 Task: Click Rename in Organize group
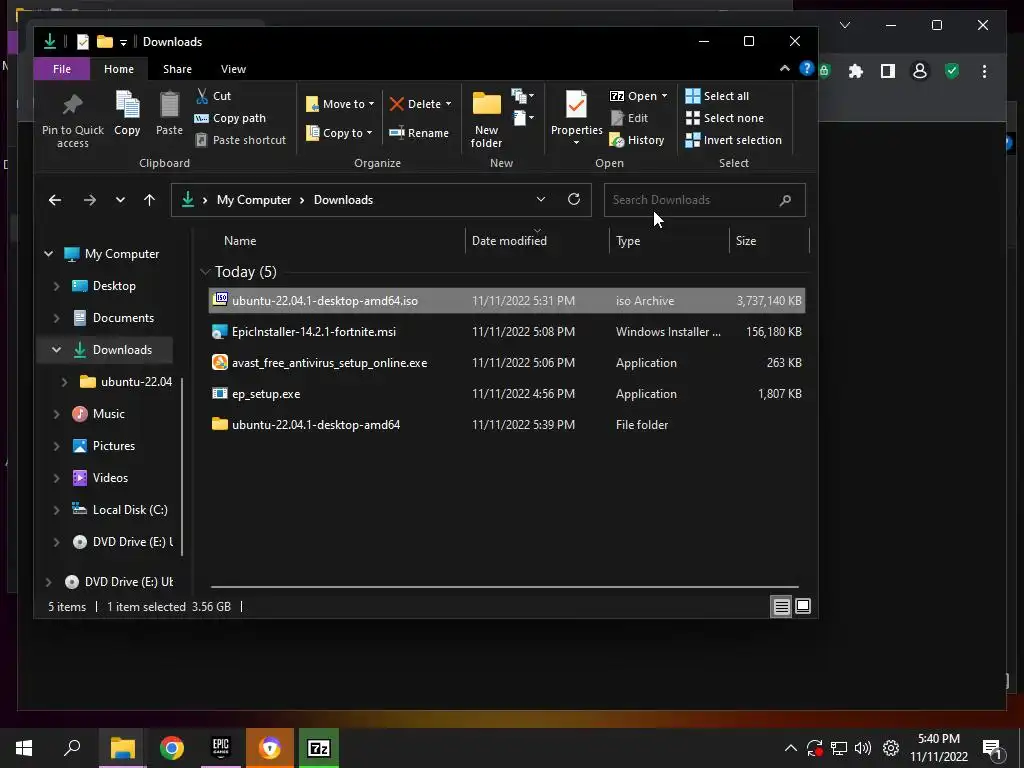(x=419, y=133)
